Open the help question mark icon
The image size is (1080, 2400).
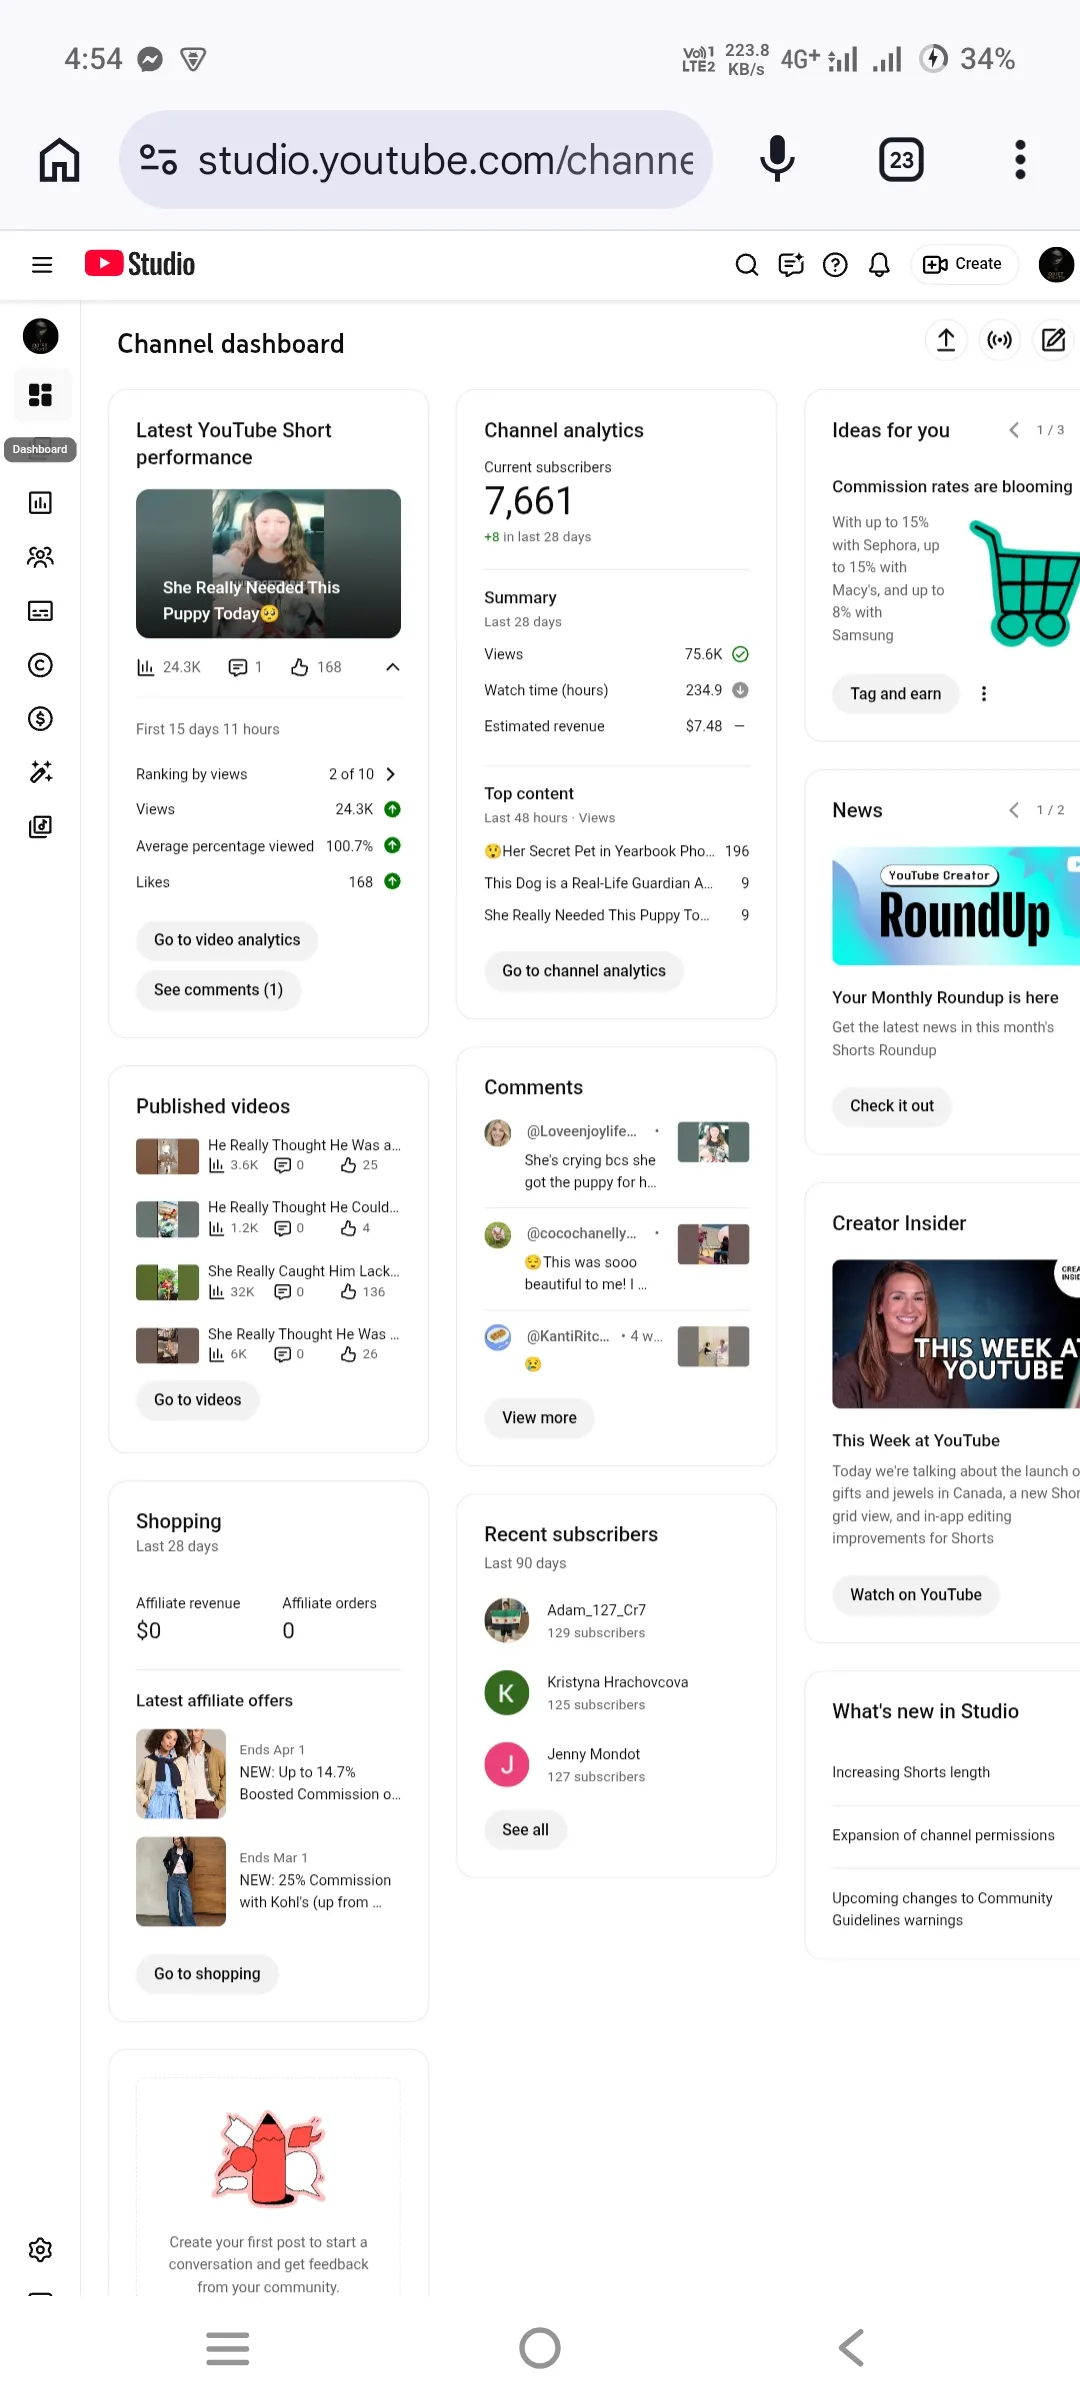coord(835,265)
